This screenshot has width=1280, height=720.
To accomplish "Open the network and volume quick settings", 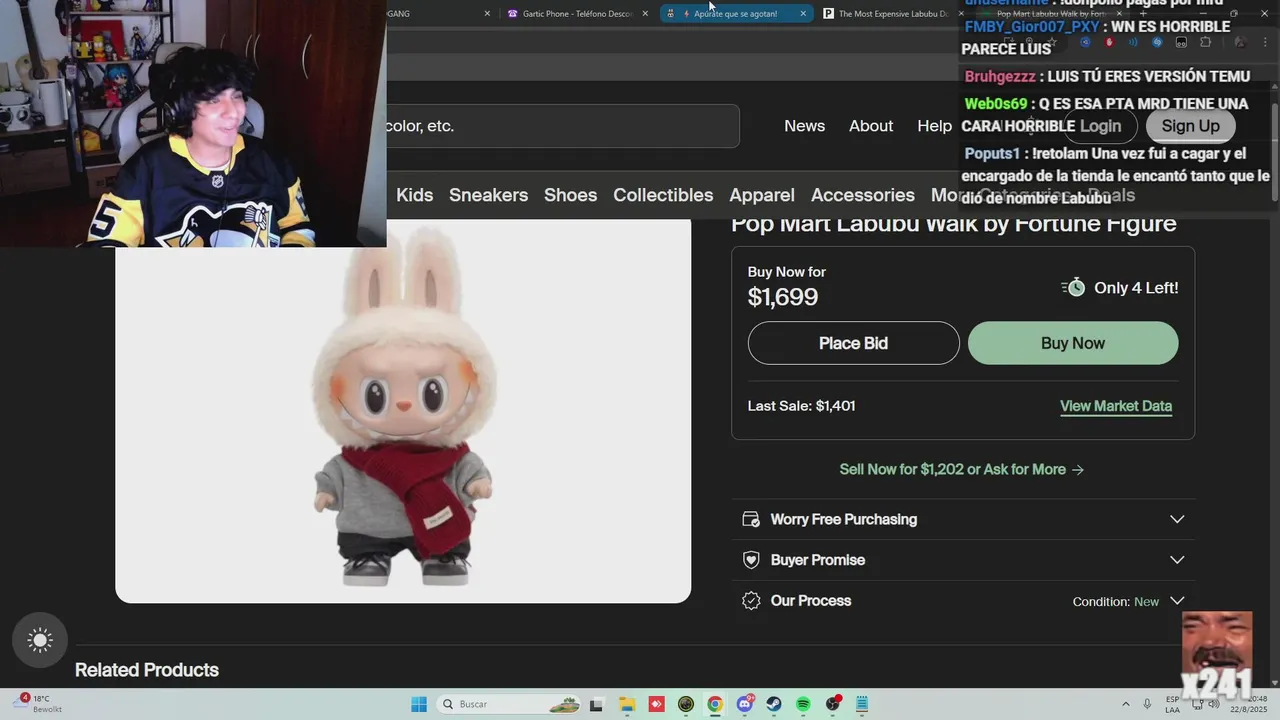I will point(1207,704).
